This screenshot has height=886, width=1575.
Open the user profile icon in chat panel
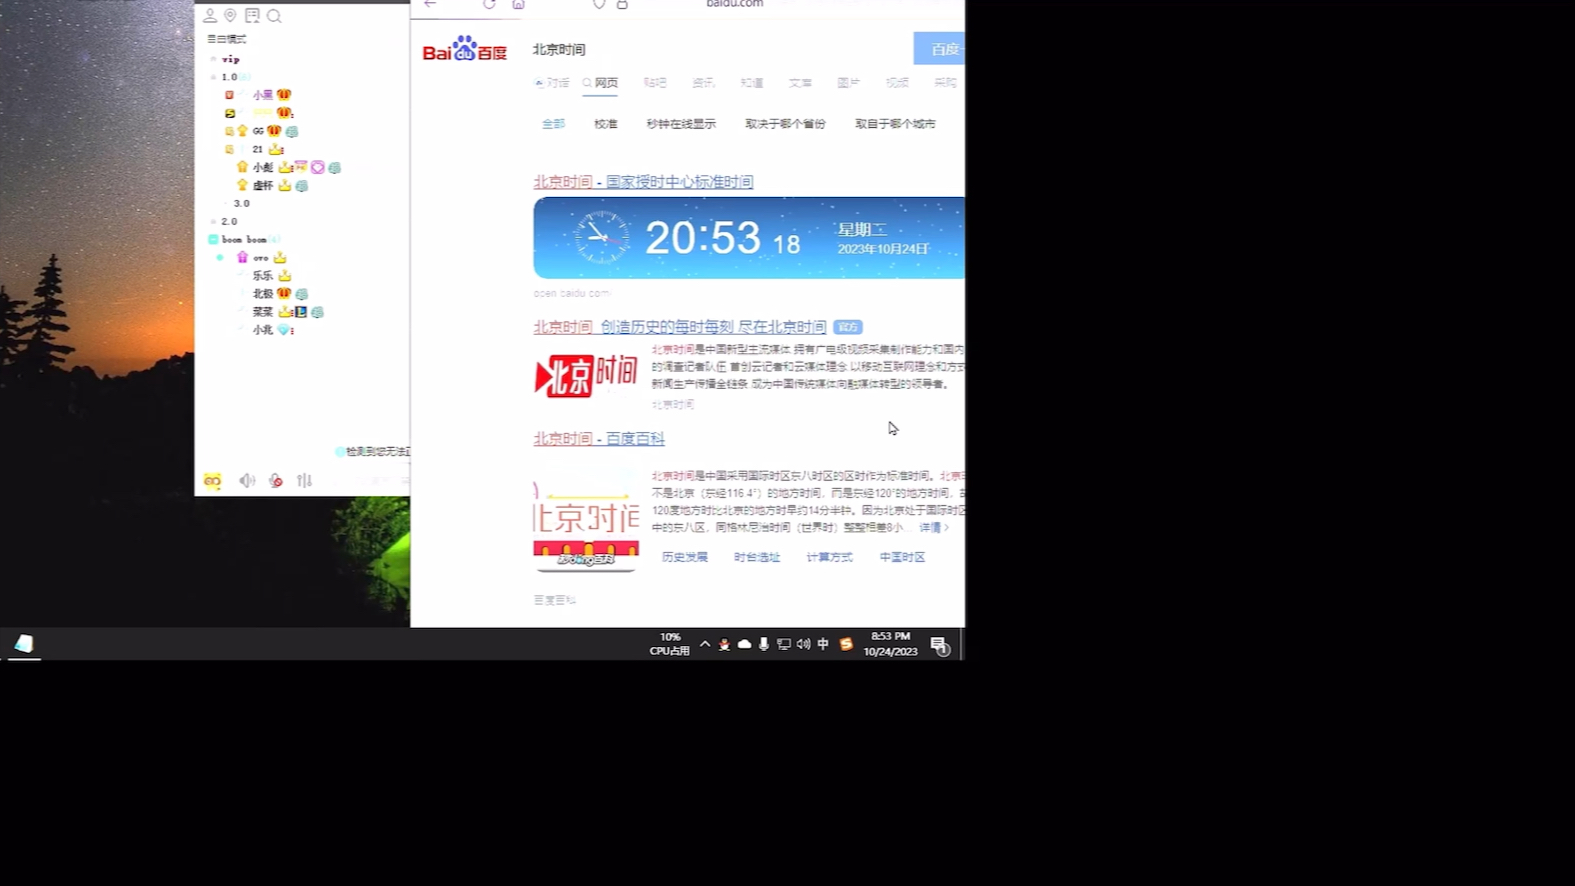[x=210, y=16]
